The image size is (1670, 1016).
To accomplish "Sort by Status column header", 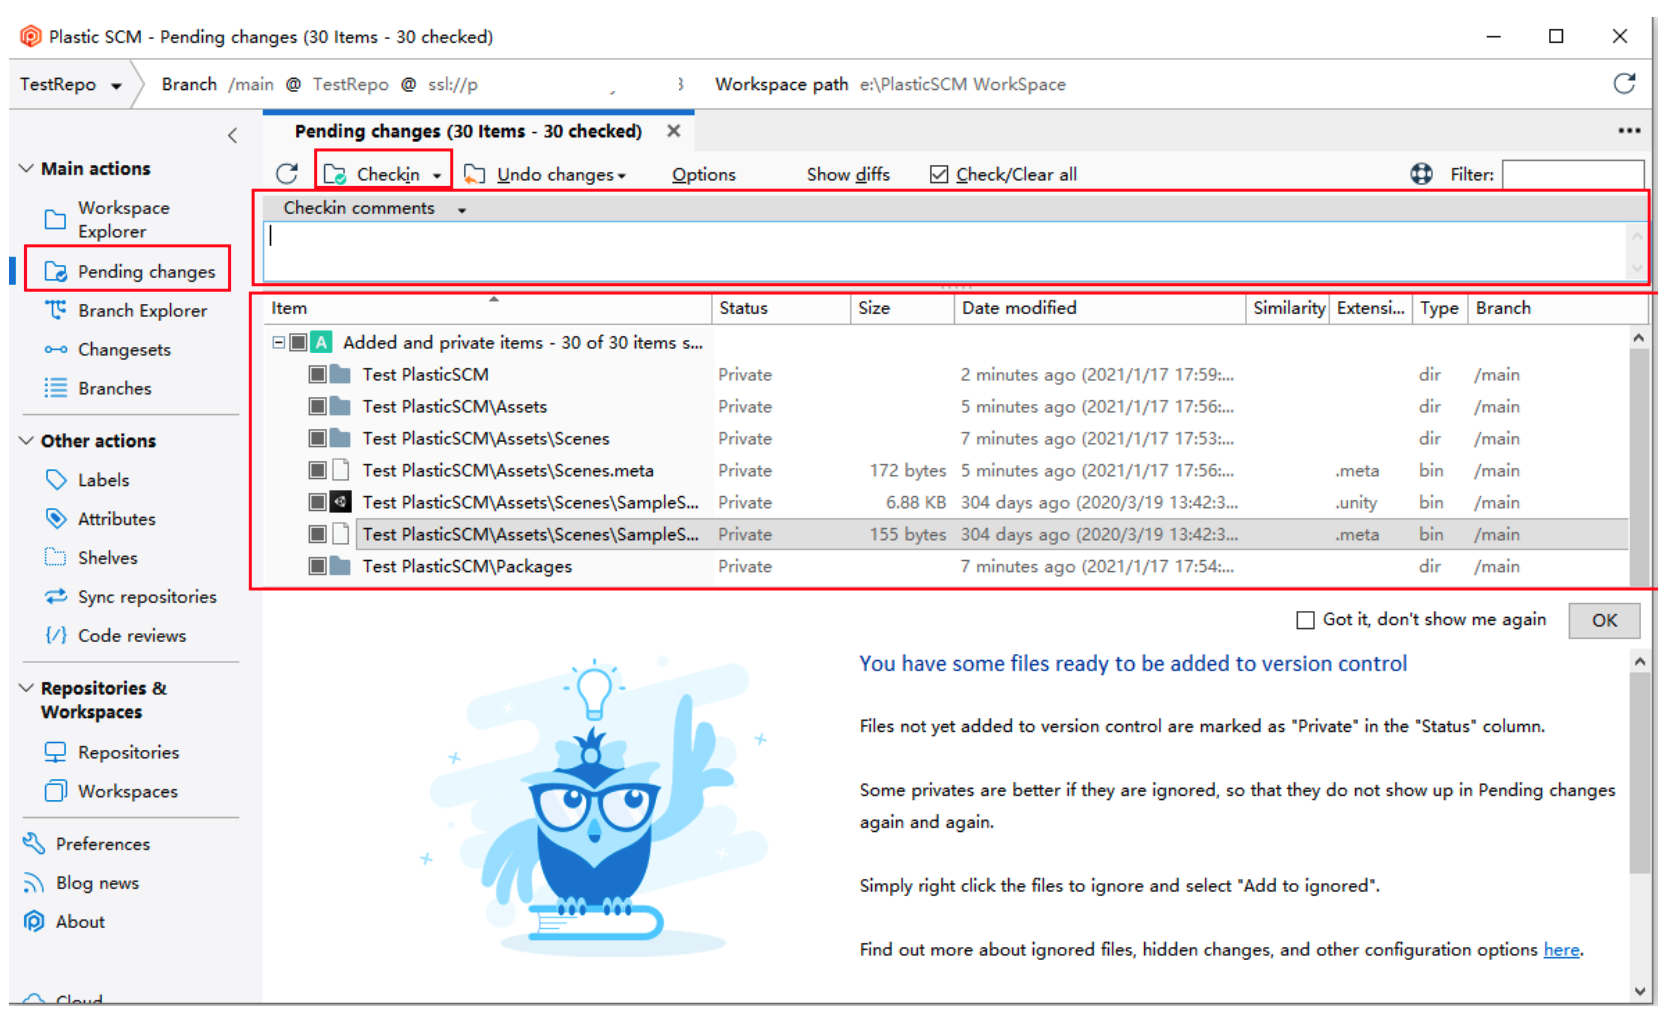I will tap(781, 308).
